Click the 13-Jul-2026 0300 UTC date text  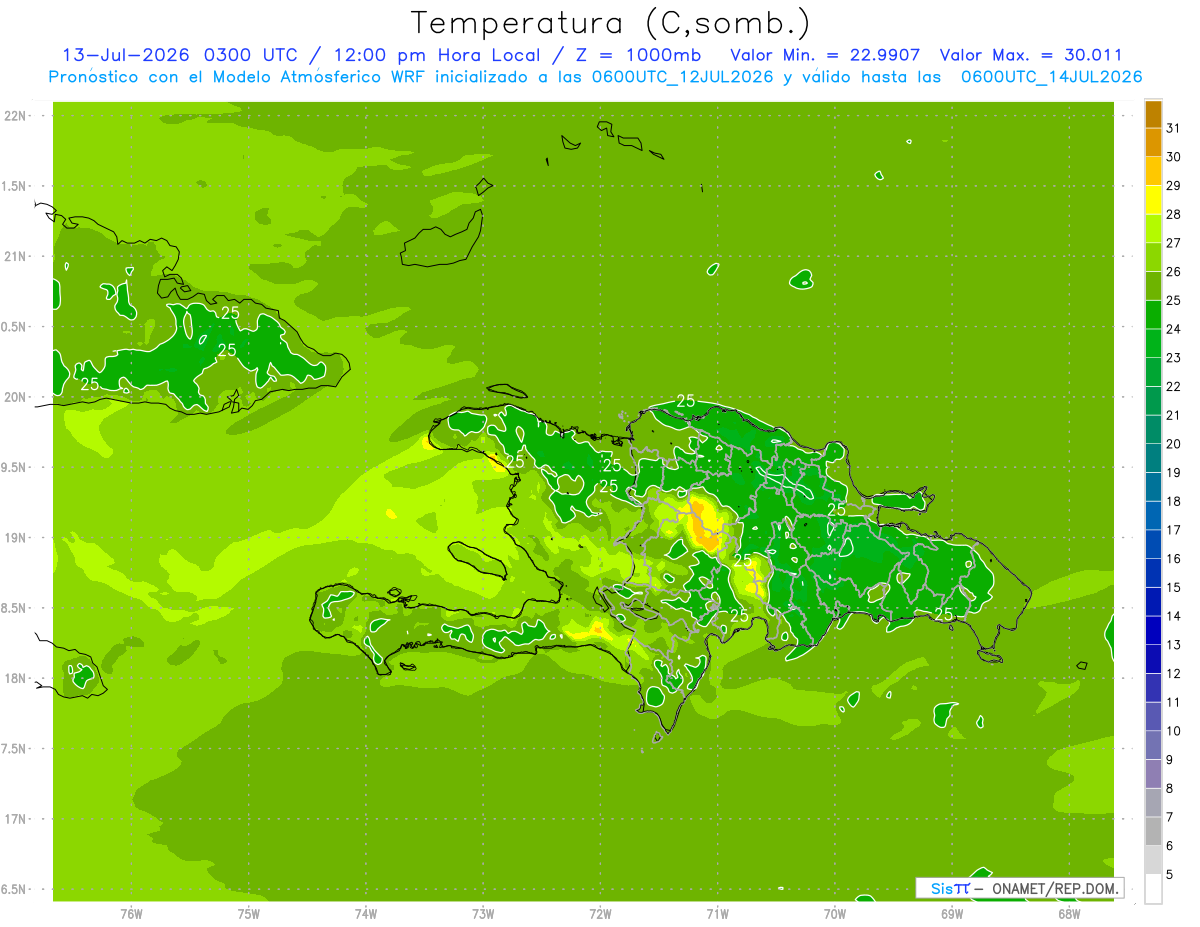(180, 55)
